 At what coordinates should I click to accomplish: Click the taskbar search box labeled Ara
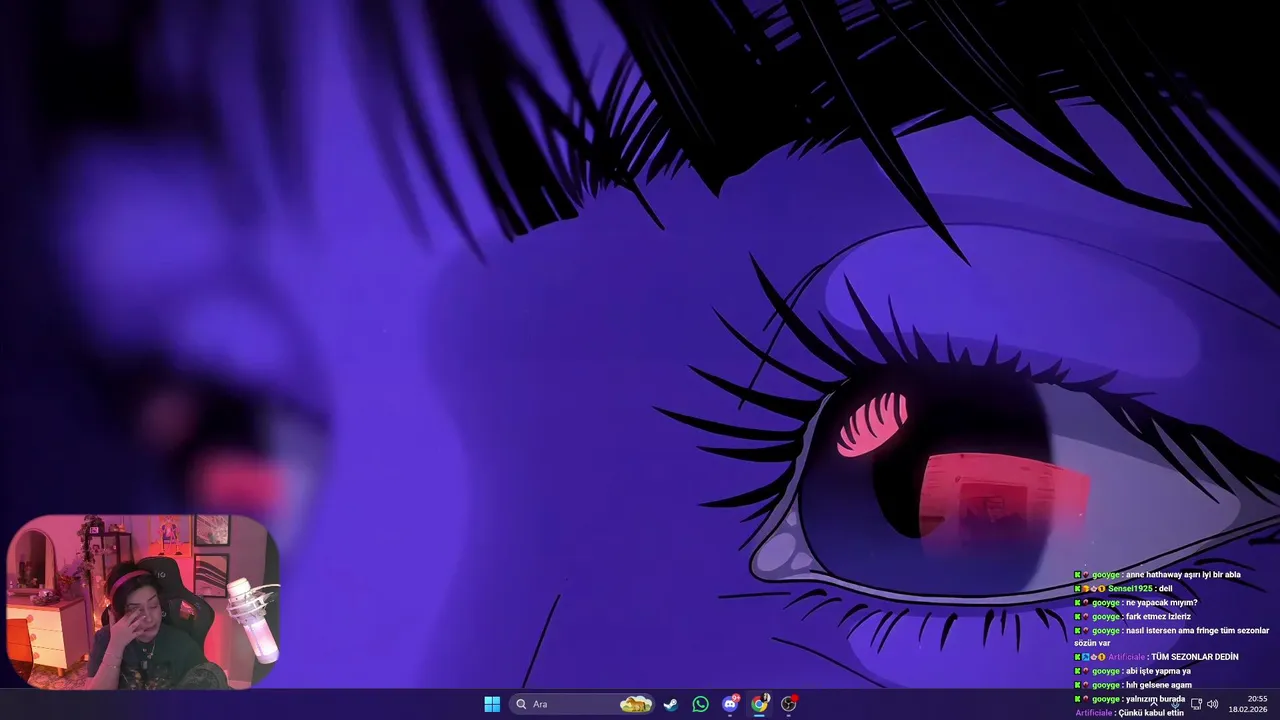581,704
